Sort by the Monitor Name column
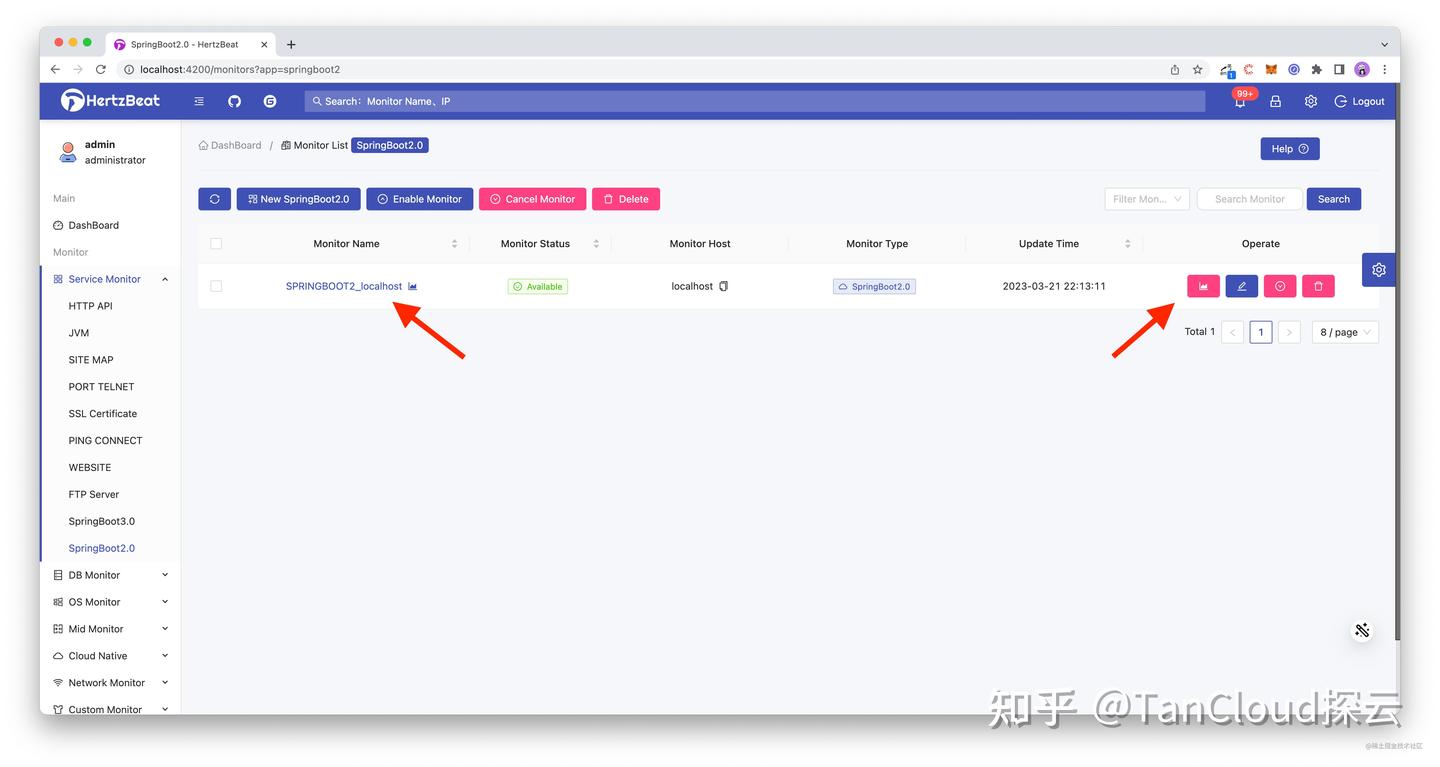Image resolution: width=1440 pixels, height=767 pixels. [455, 244]
